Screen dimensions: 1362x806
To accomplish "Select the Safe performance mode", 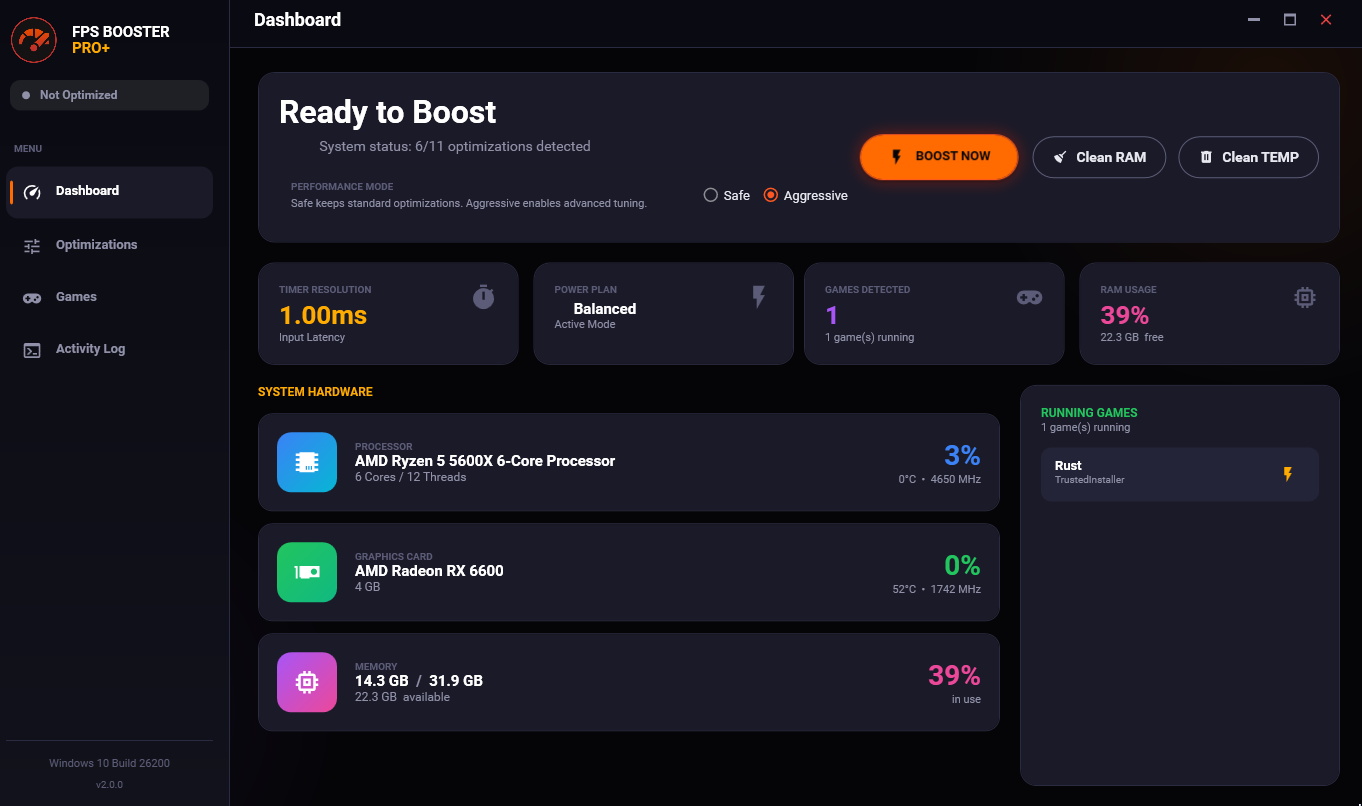I will pos(710,195).
